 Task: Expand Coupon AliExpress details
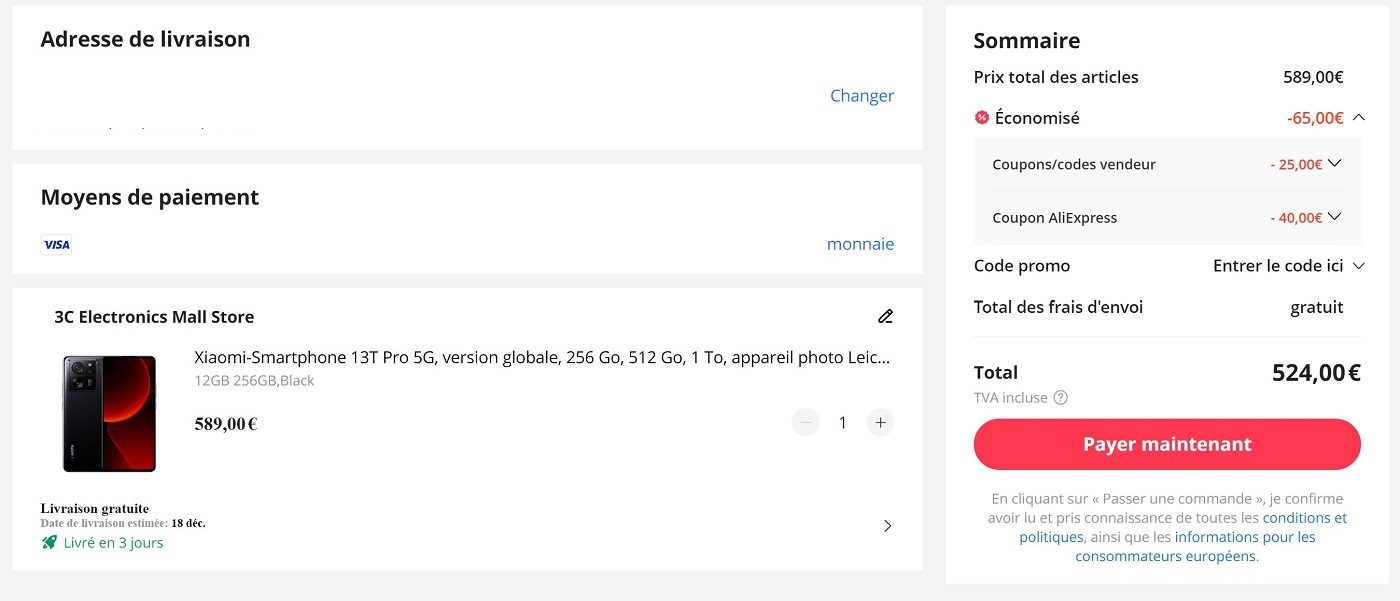(x=1334, y=216)
